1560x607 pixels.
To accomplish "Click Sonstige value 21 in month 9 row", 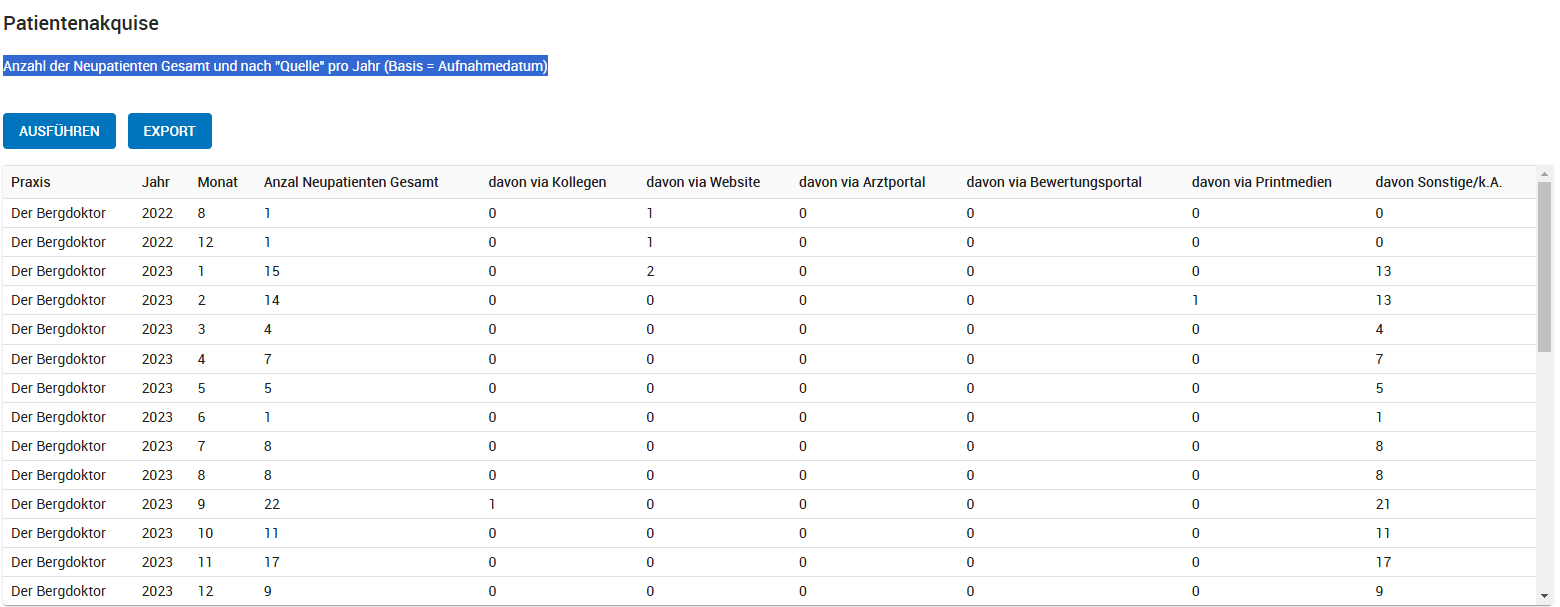I will click(1383, 504).
